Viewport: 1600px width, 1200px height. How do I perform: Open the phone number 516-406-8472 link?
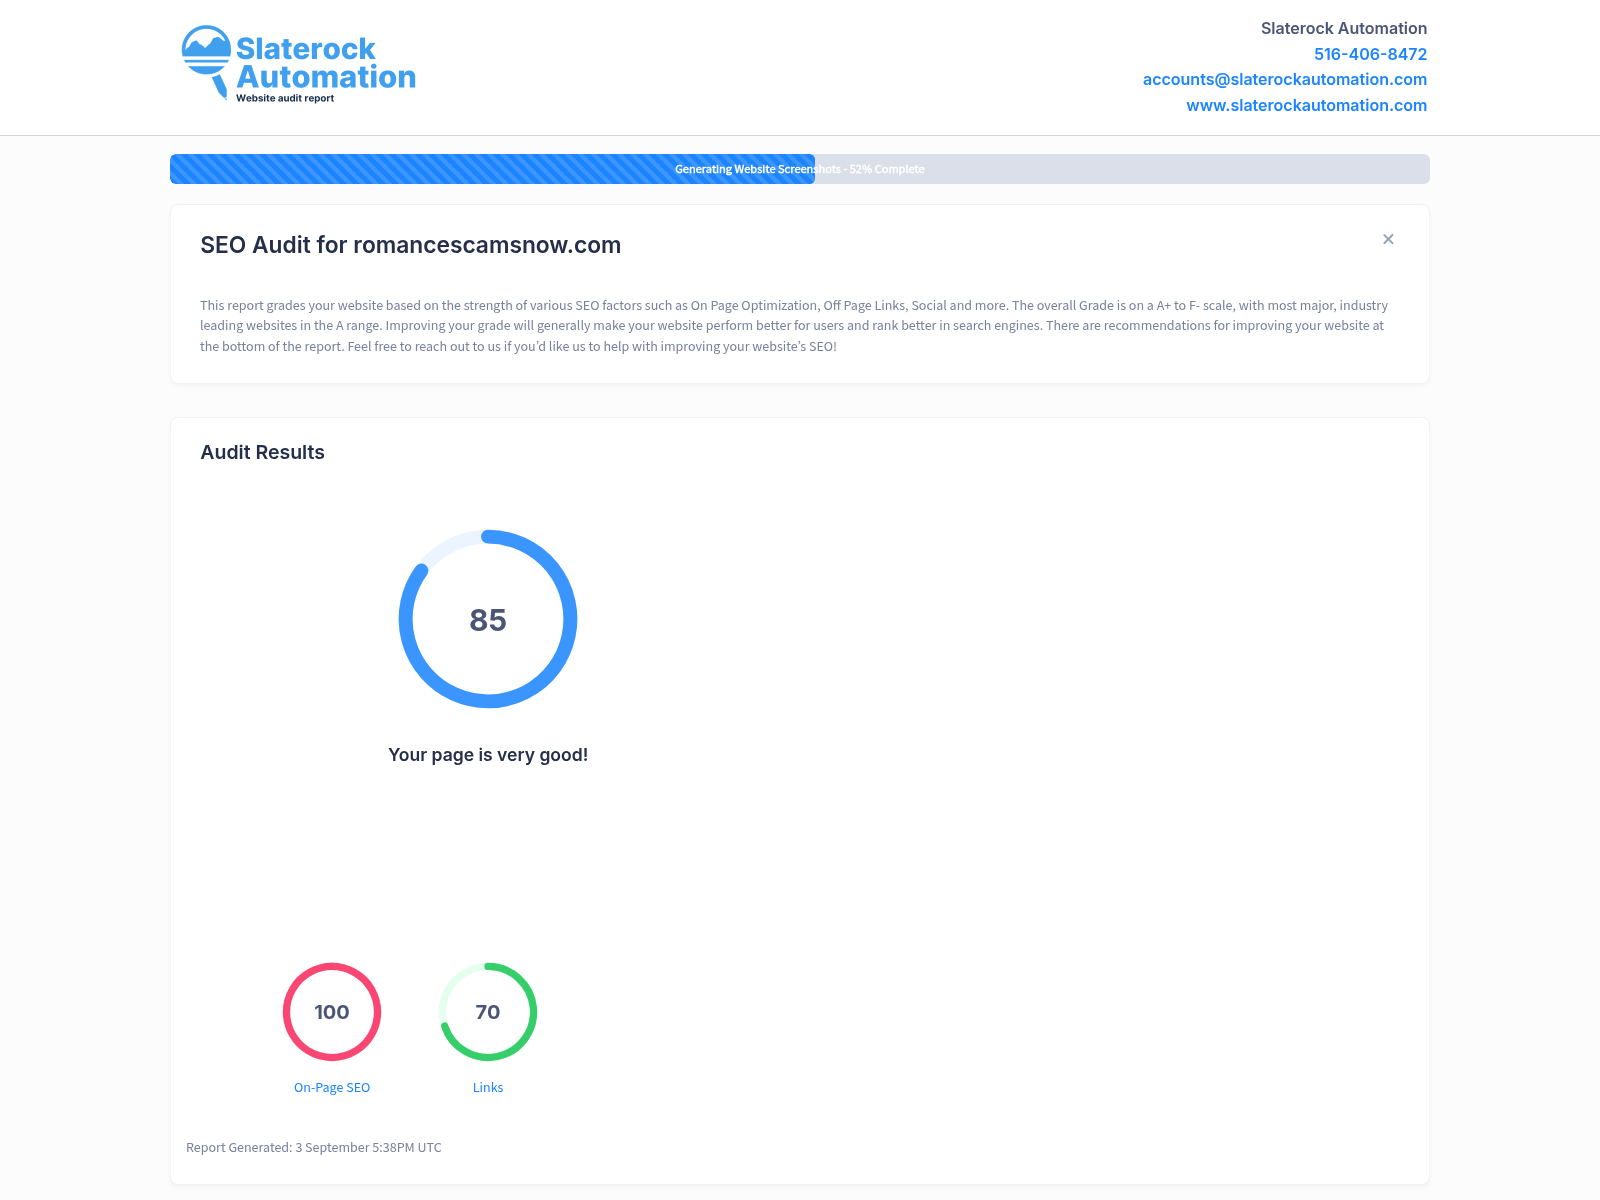click(1370, 54)
